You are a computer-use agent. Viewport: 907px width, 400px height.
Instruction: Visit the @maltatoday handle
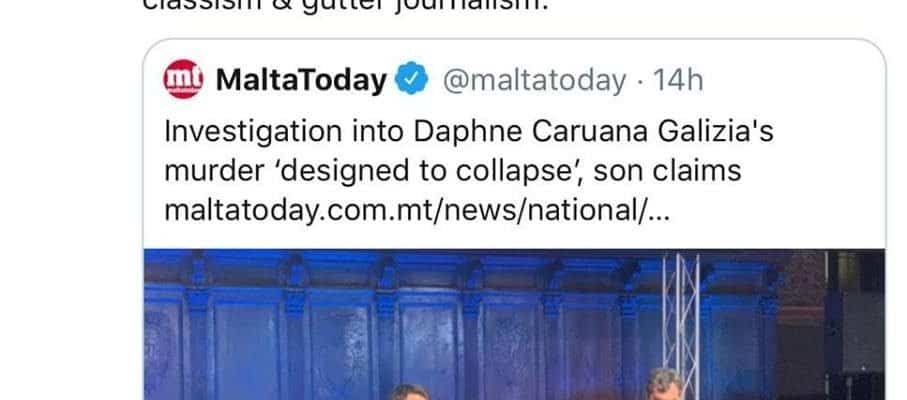534,80
